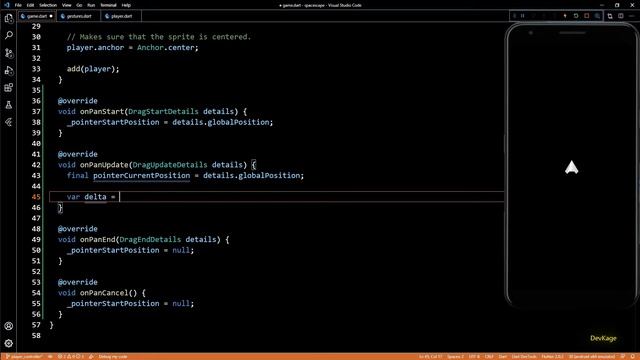The width and height of the screenshot is (640, 360).
Task: Open the Run and Debug view
Action: pos(9,70)
